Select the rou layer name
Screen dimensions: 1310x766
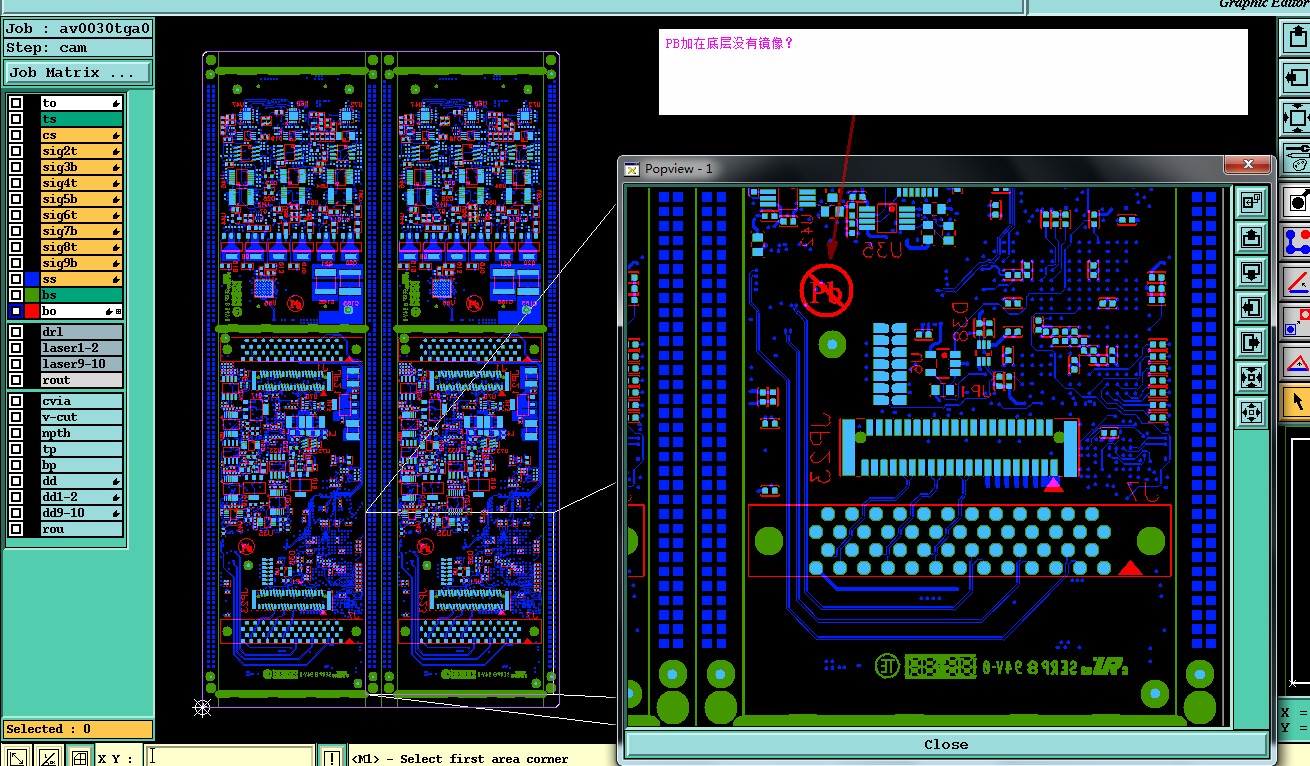click(x=81, y=529)
